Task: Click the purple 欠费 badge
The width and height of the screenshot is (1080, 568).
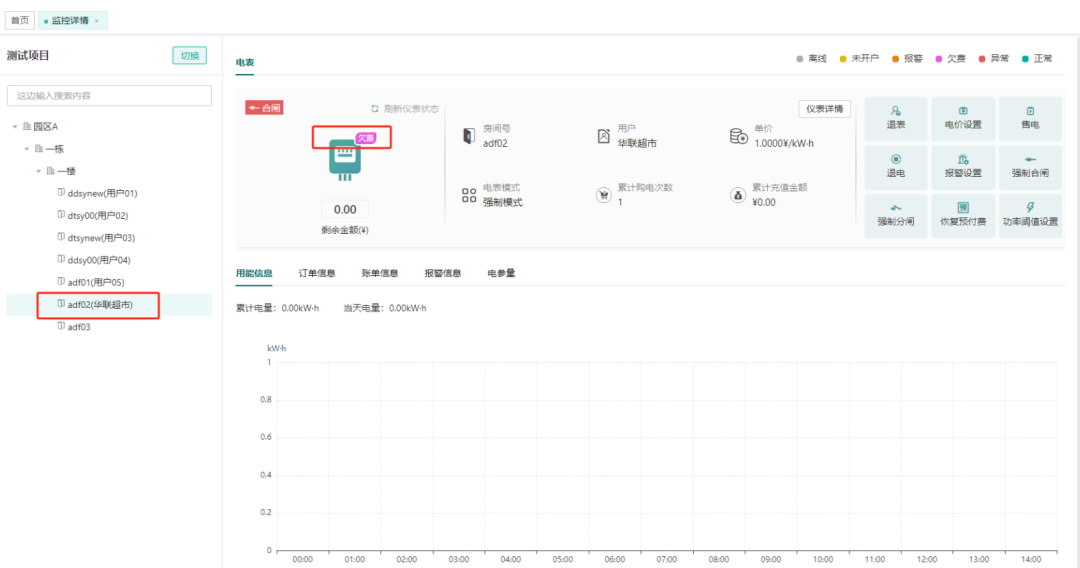Action: 366,138
